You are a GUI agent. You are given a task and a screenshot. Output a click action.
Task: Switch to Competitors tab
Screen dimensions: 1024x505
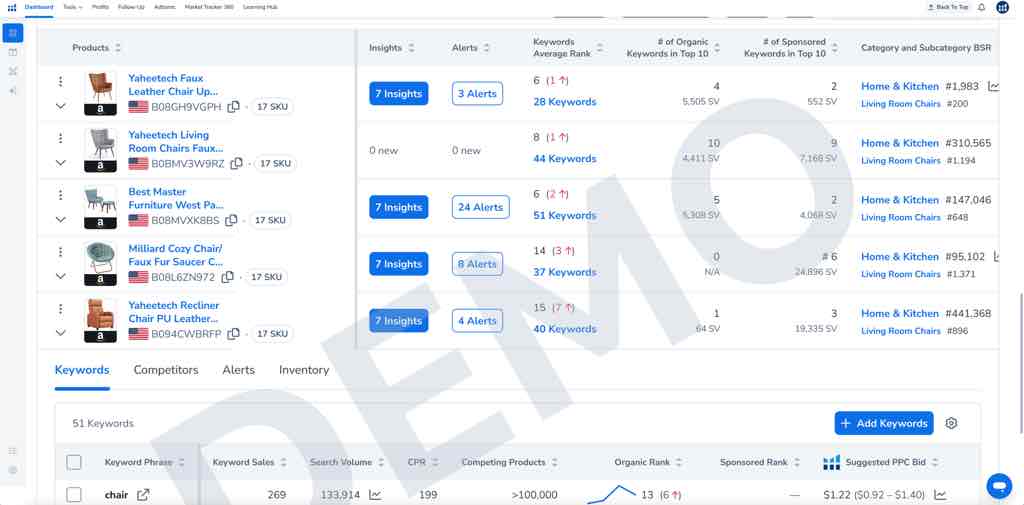(x=166, y=370)
